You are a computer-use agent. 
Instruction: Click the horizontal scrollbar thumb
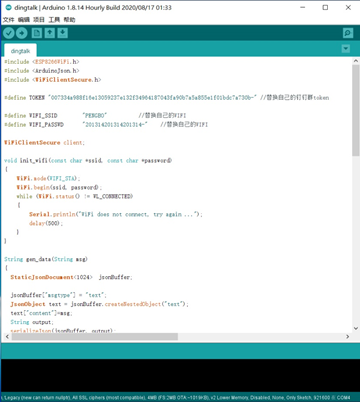pyautogui.click(x=95, y=337)
